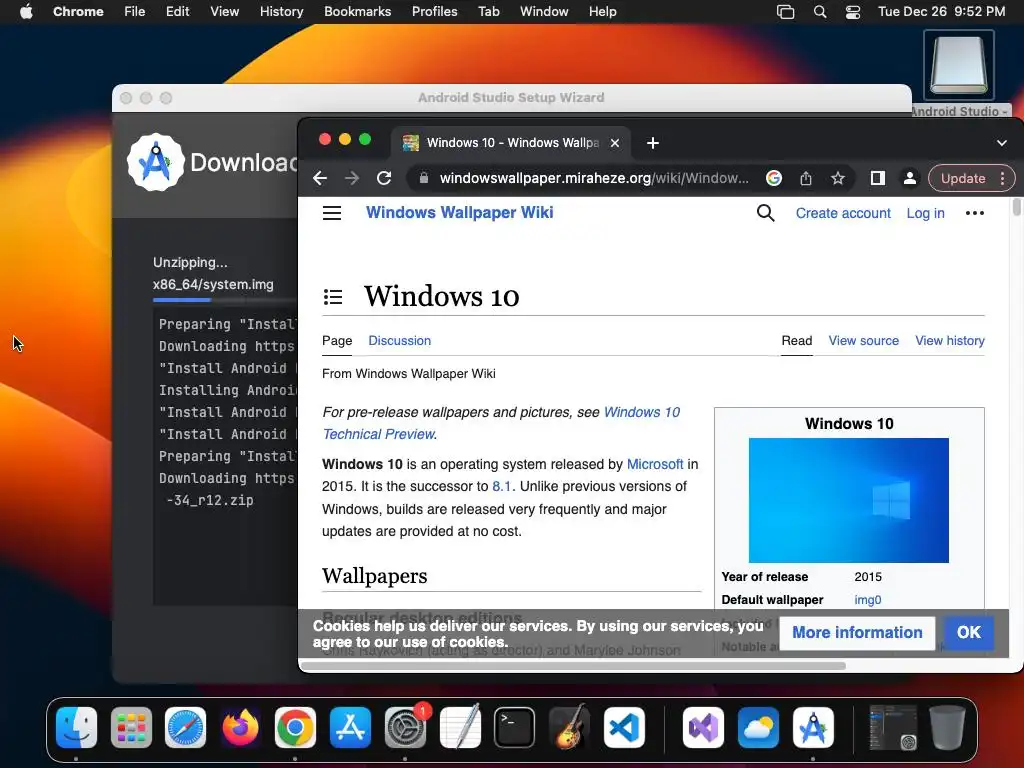Screen dimensions: 1024x768
Task: Open App Store from the Dock
Action: pos(350,728)
